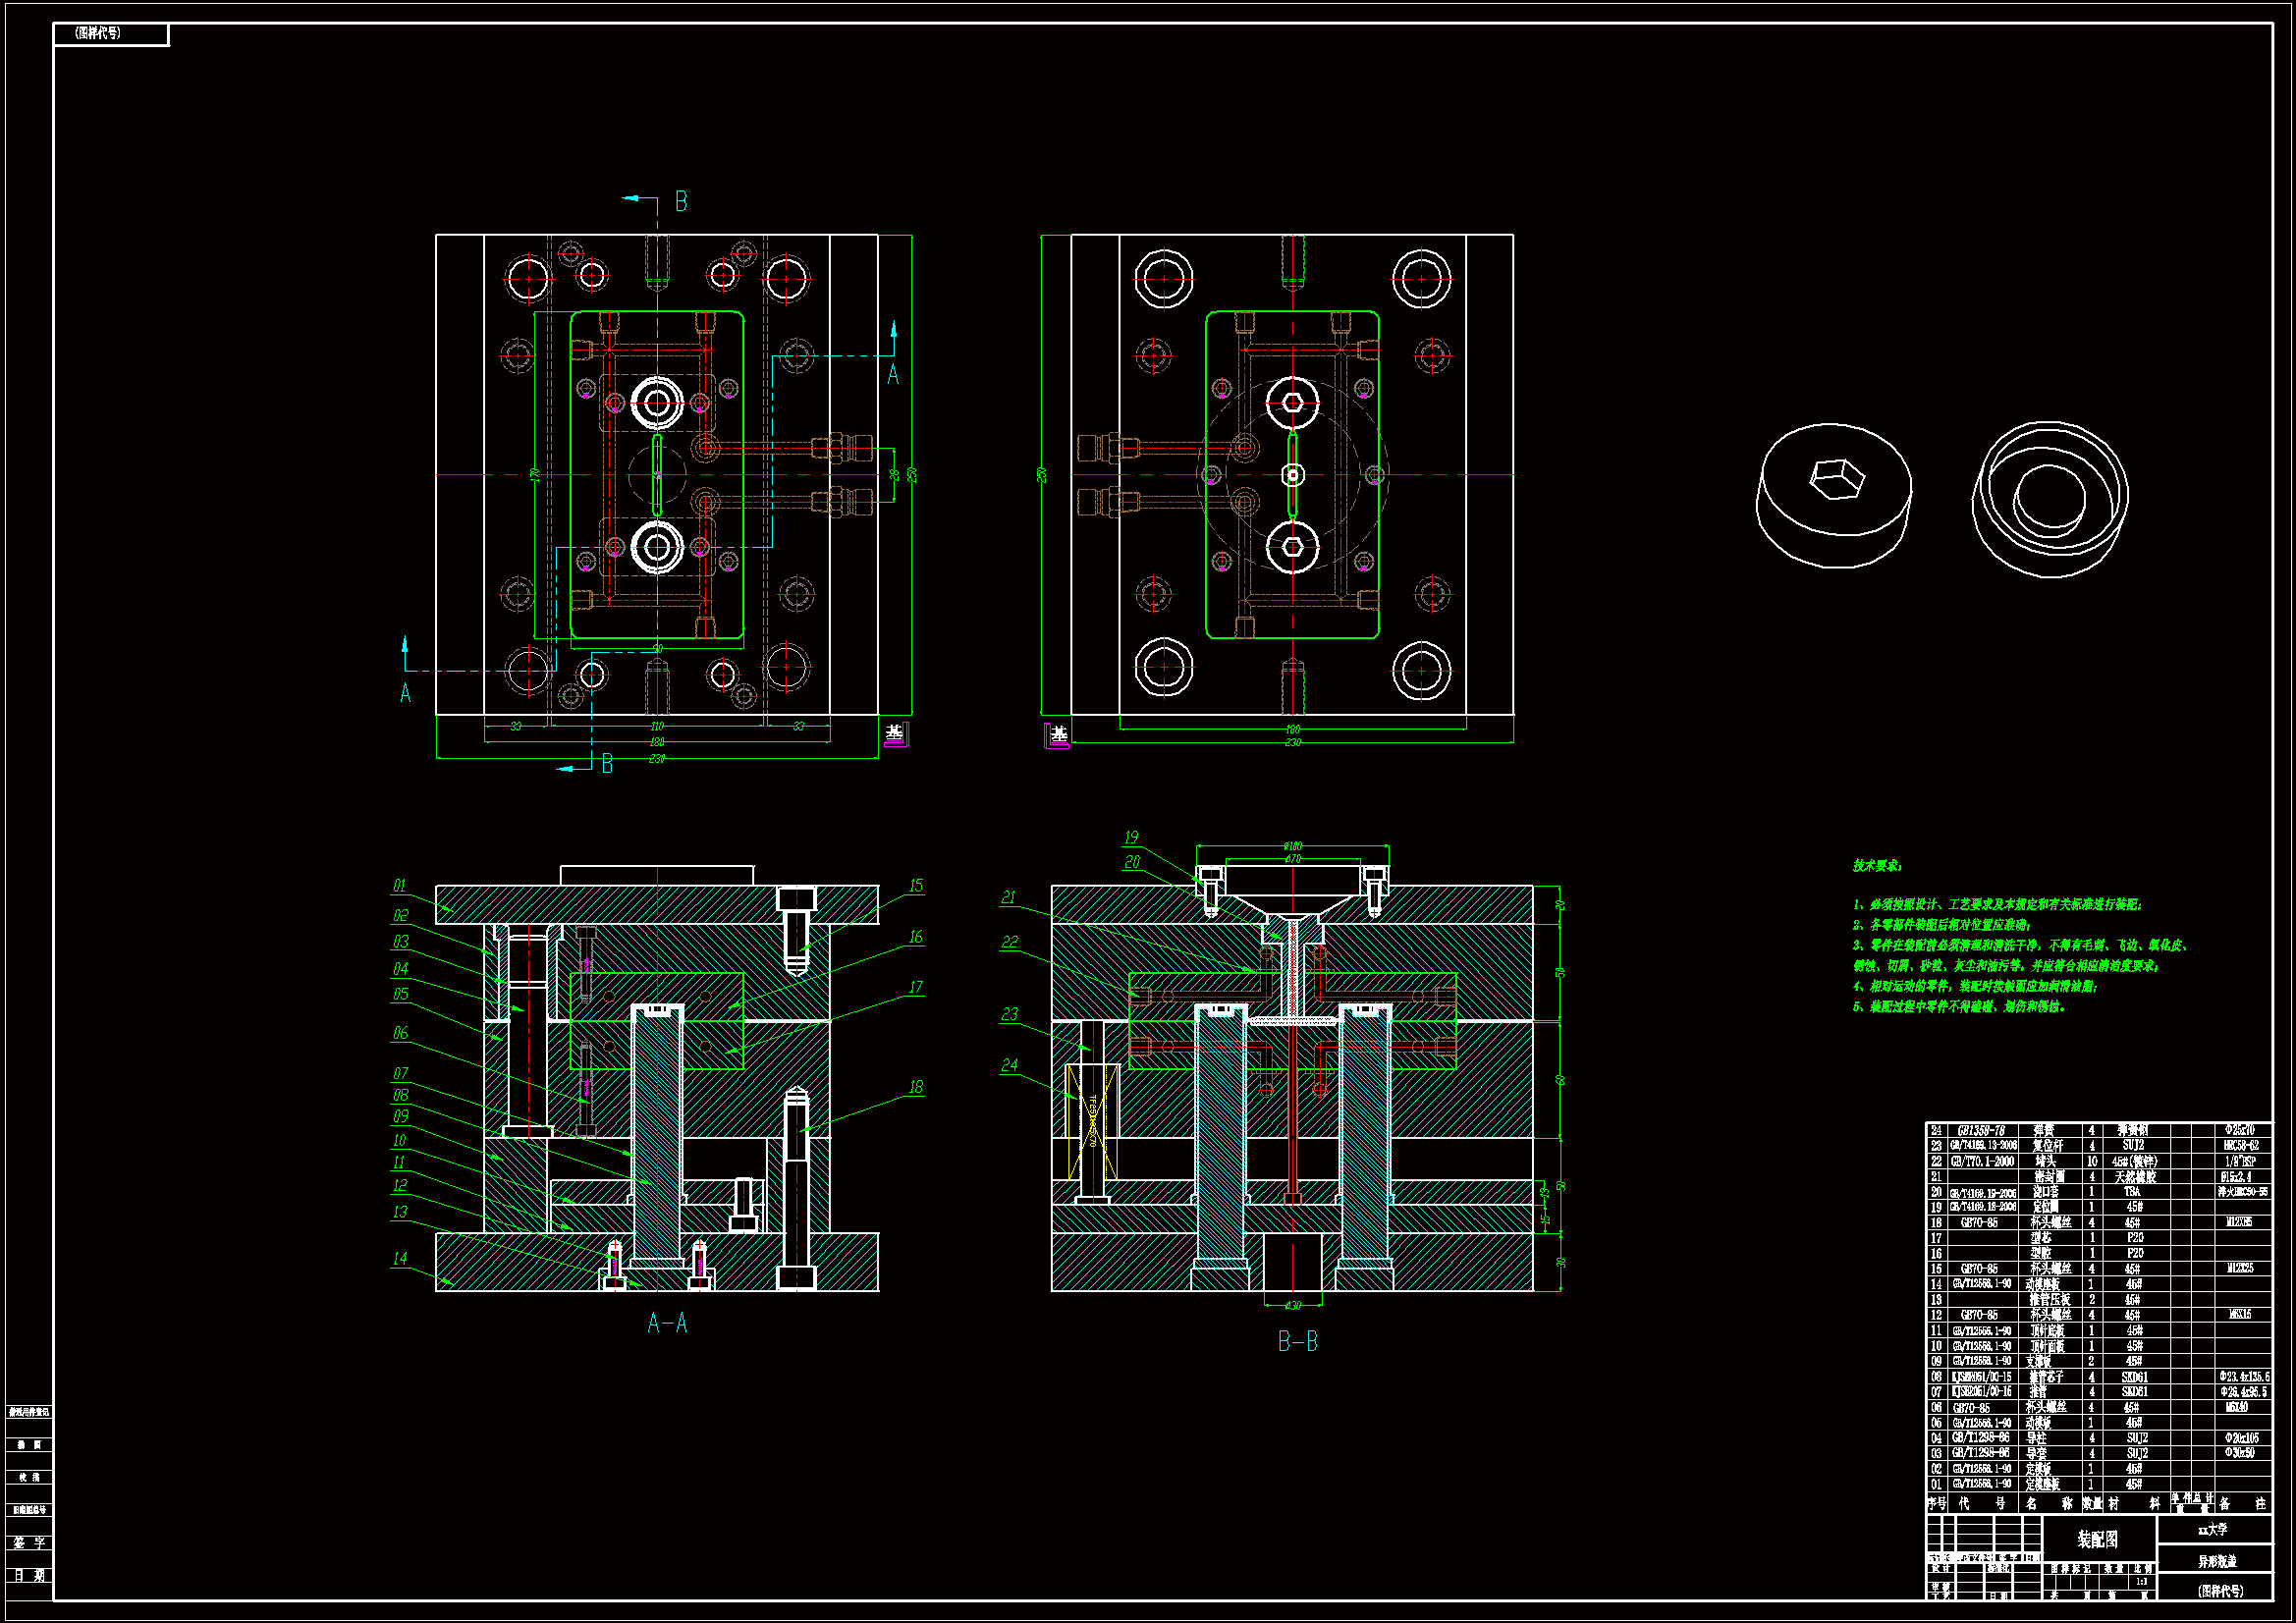Screen dimensions: 2296x1623
Task: Click part callout number 19
Action: (x=1131, y=837)
